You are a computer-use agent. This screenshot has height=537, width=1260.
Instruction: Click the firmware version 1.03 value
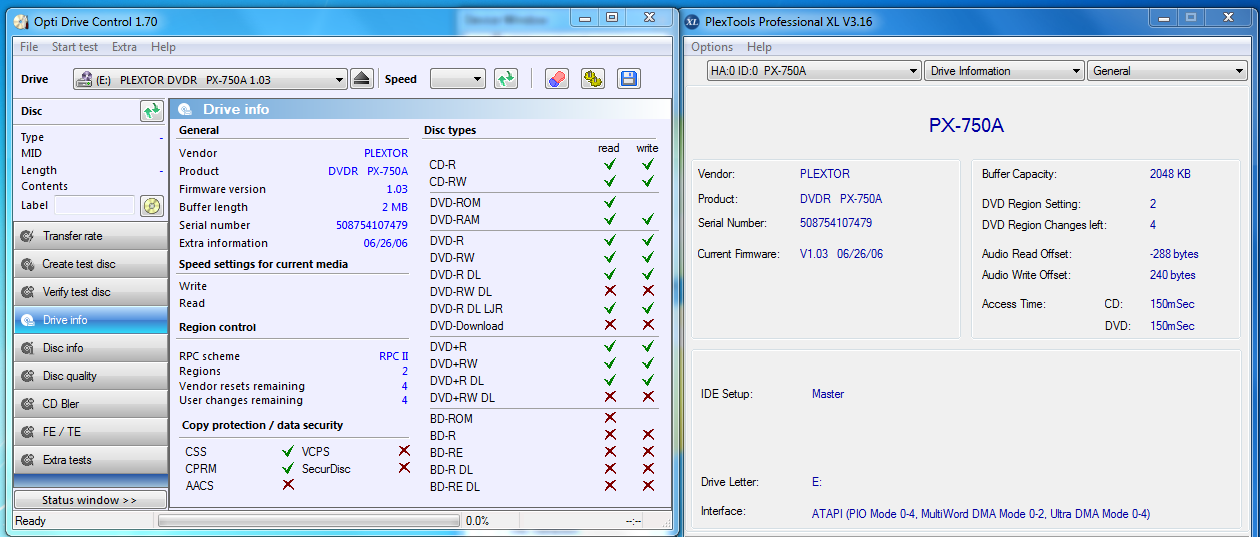point(397,189)
